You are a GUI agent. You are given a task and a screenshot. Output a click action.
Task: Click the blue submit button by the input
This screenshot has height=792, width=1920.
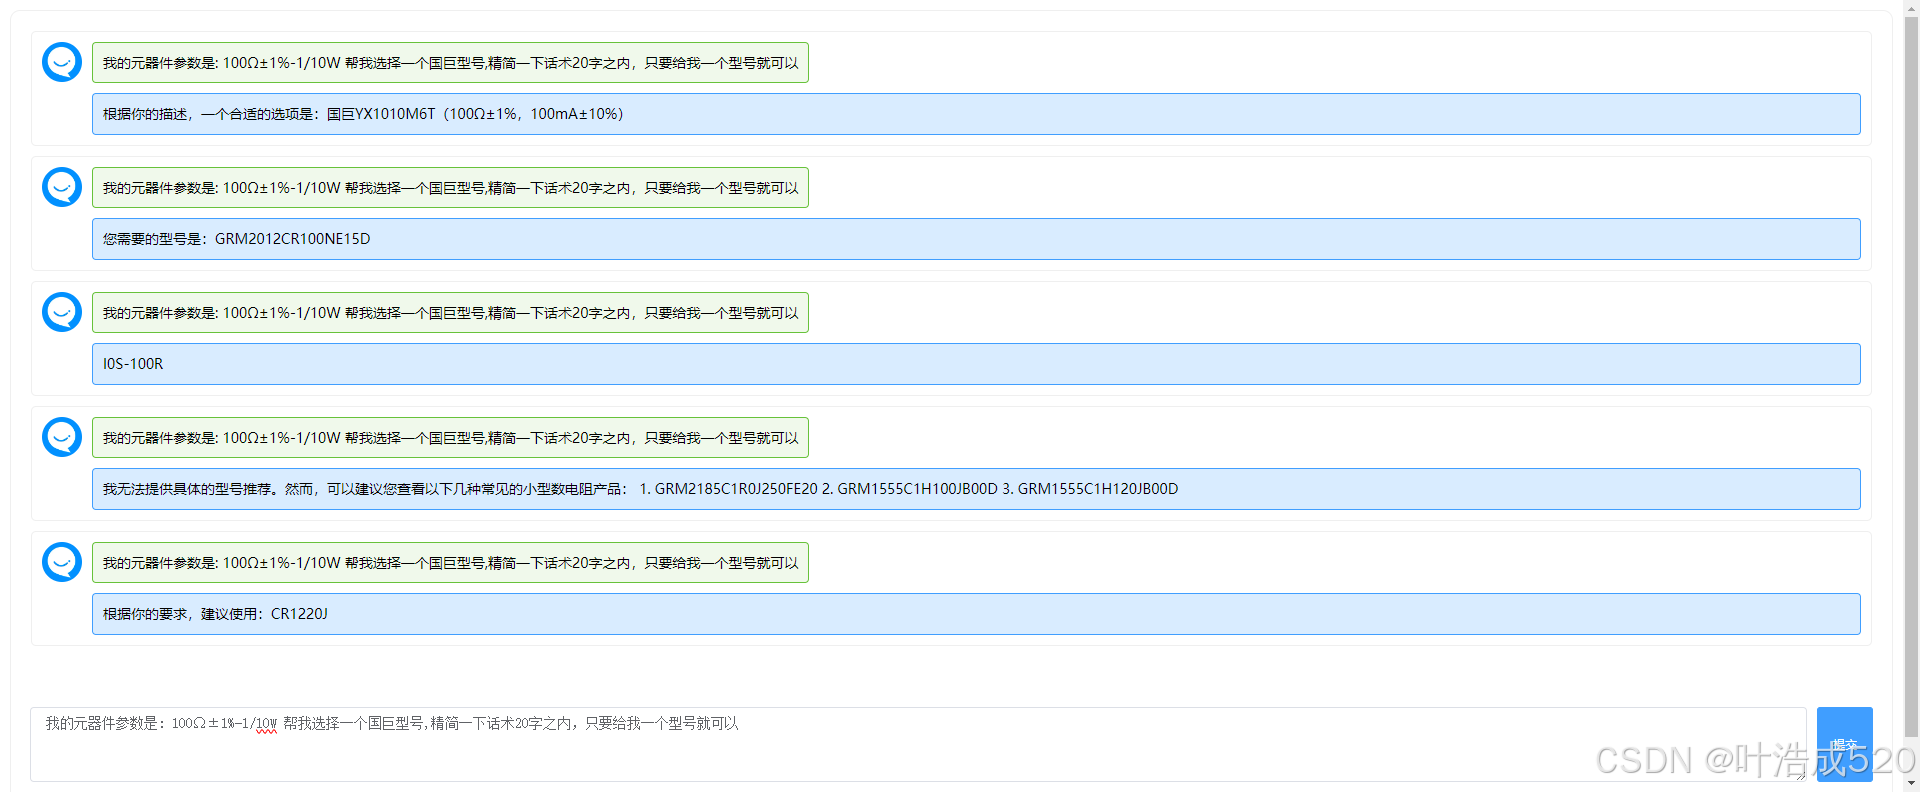coord(1844,744)
